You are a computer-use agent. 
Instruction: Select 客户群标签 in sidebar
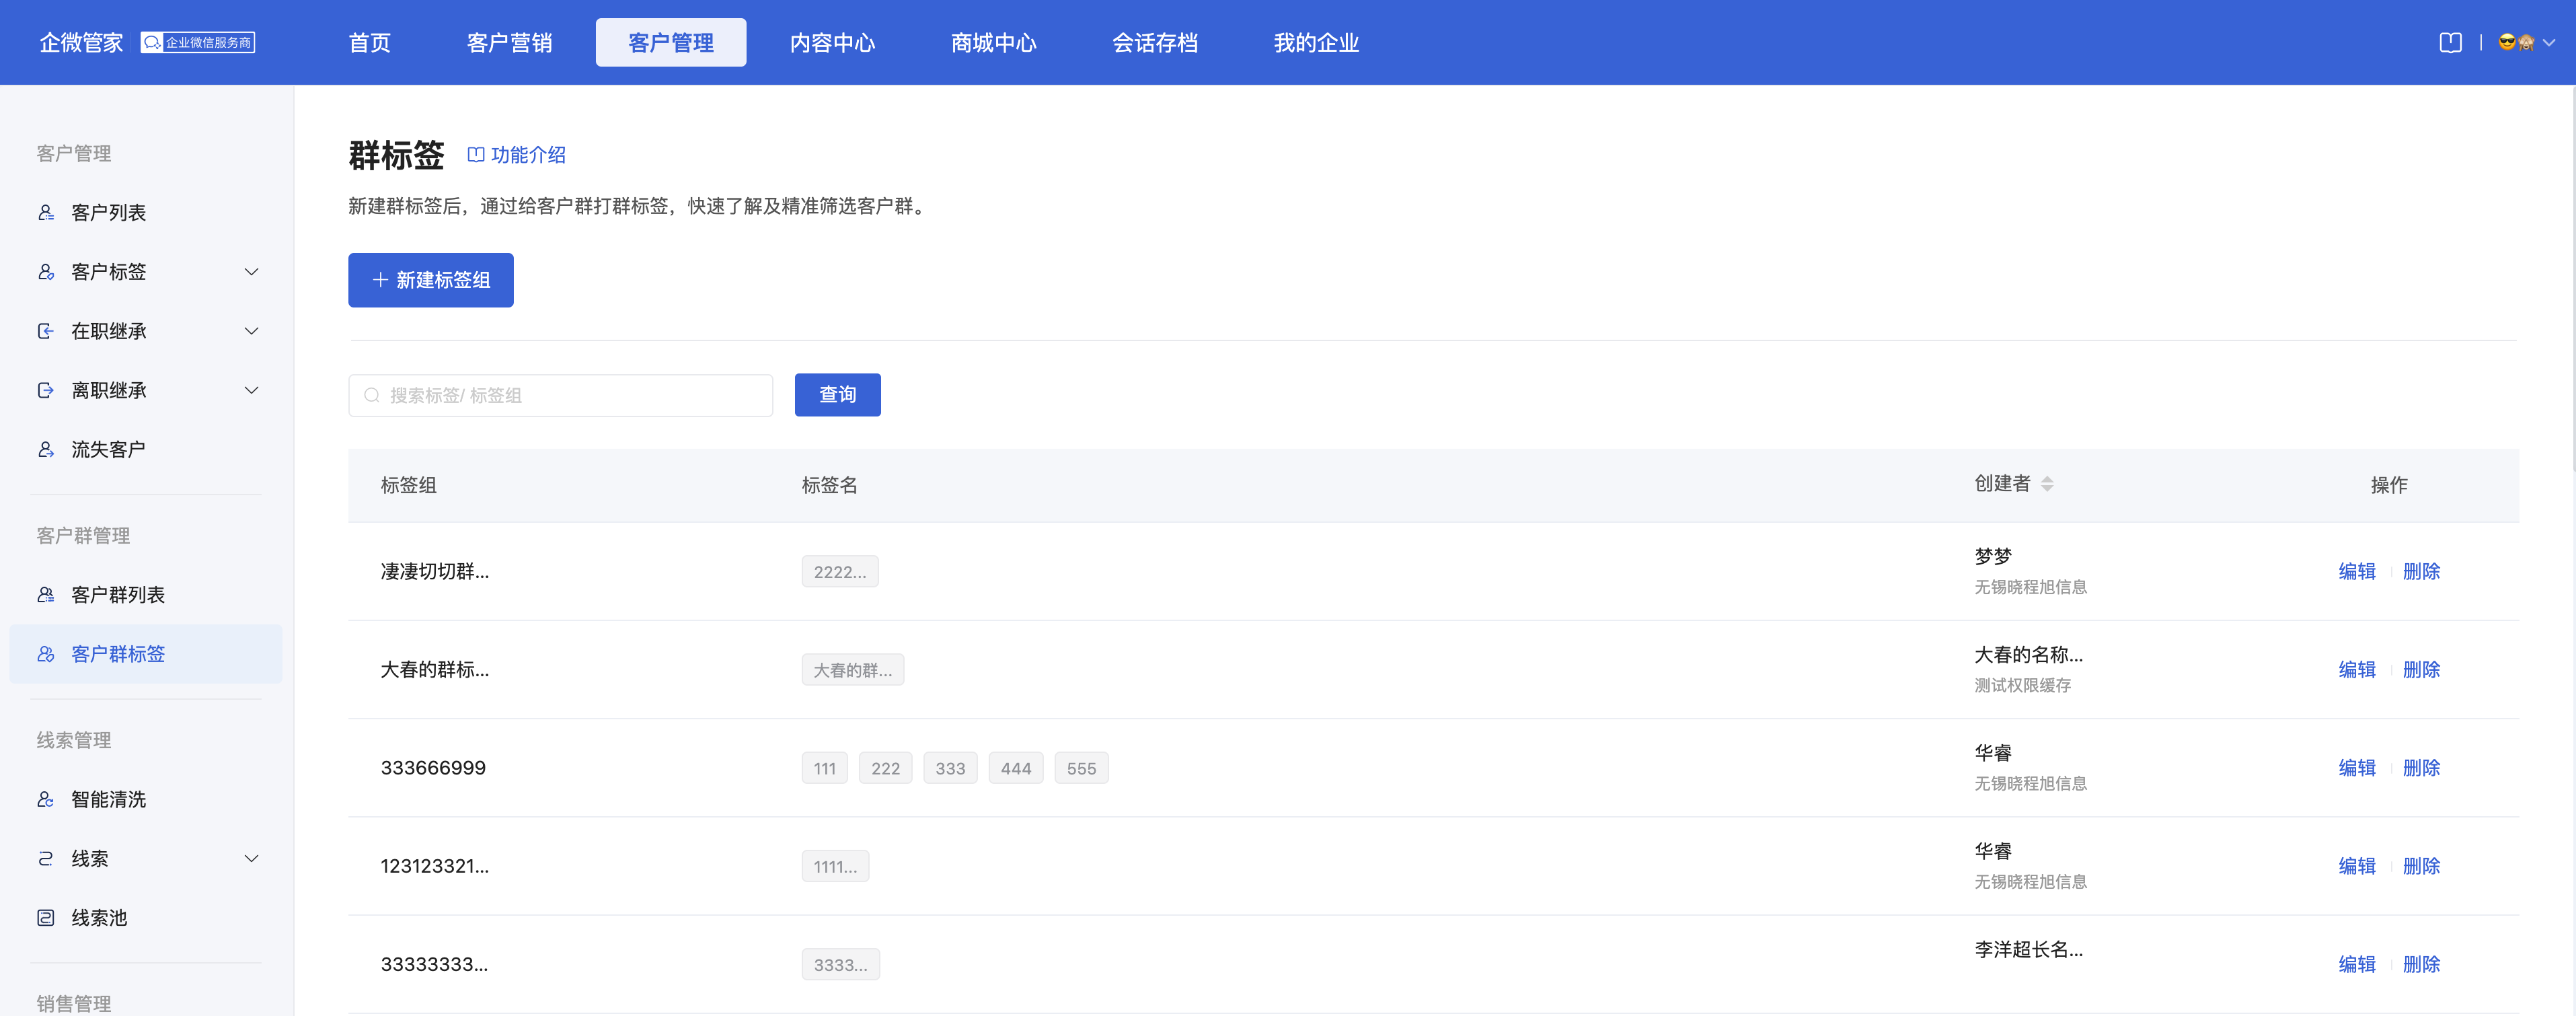(146, 653)
